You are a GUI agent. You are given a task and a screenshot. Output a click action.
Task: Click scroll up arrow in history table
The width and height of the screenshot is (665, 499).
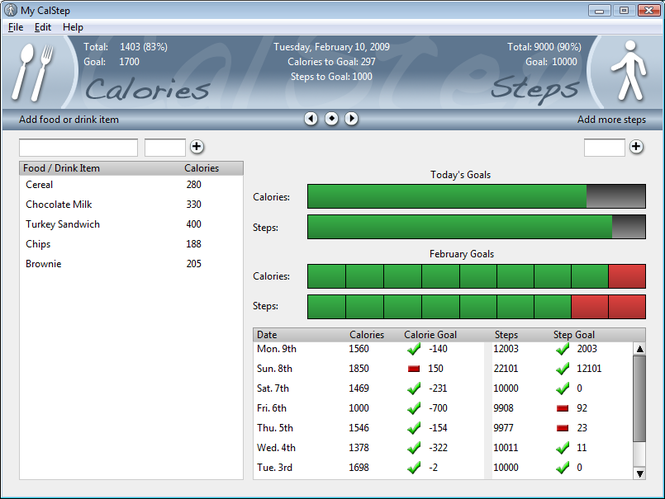point(640,349)
